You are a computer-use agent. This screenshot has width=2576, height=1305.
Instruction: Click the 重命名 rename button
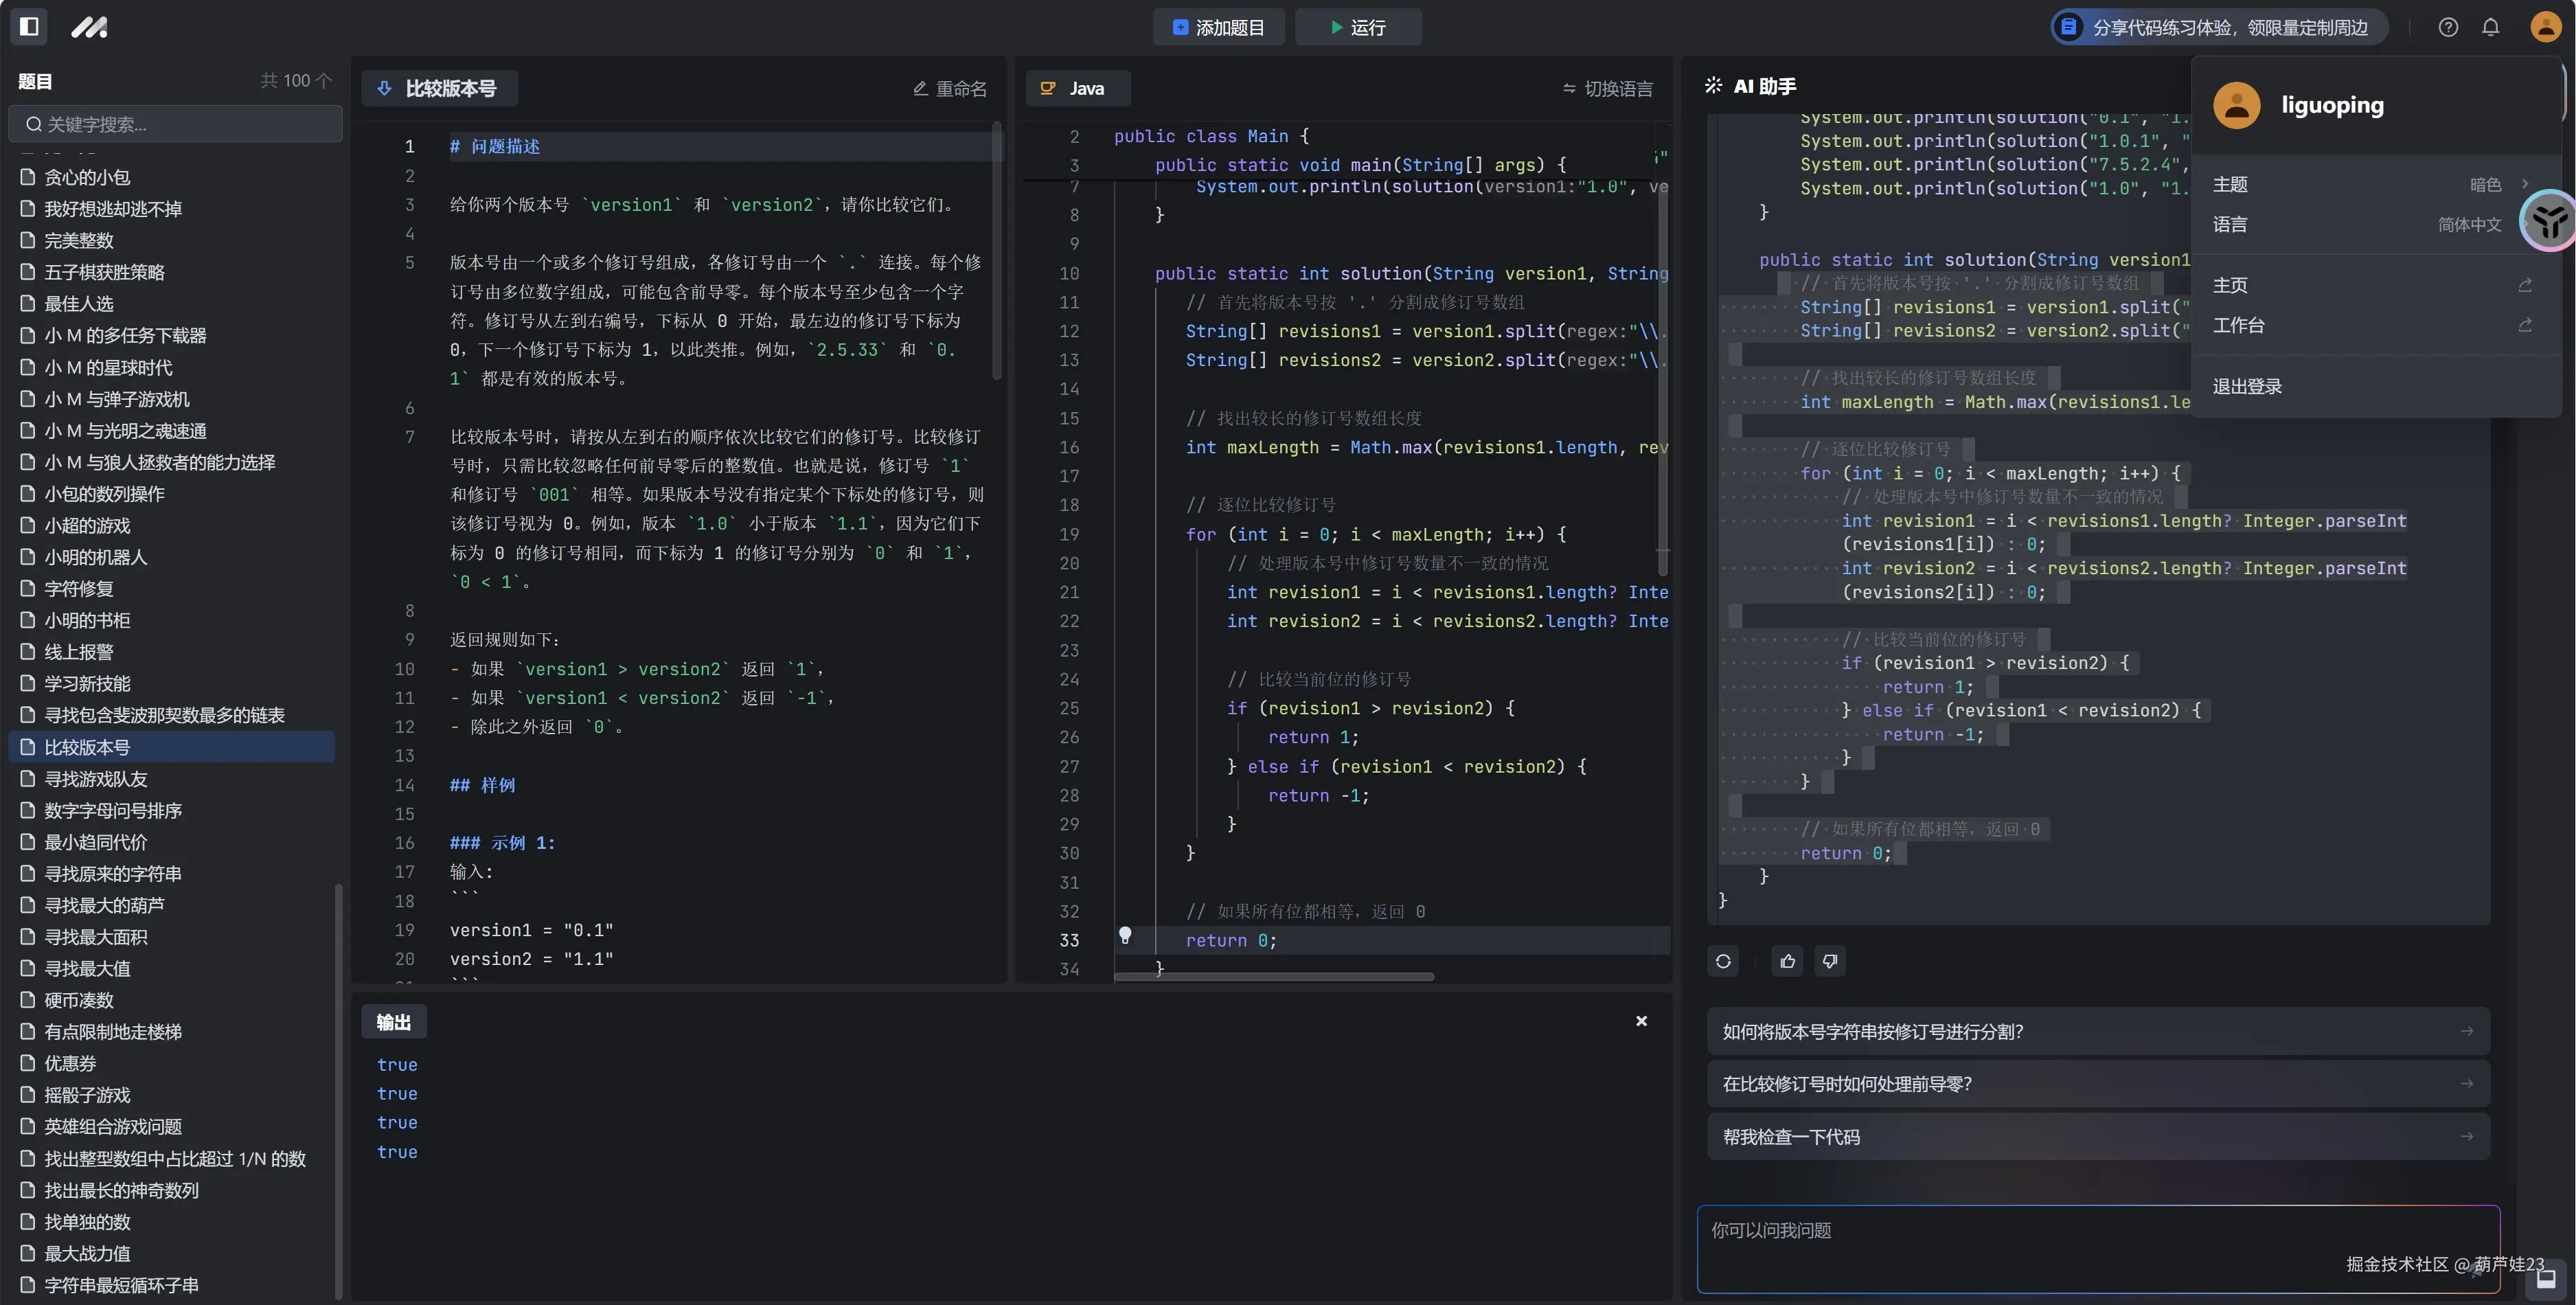tap(949, 89)
